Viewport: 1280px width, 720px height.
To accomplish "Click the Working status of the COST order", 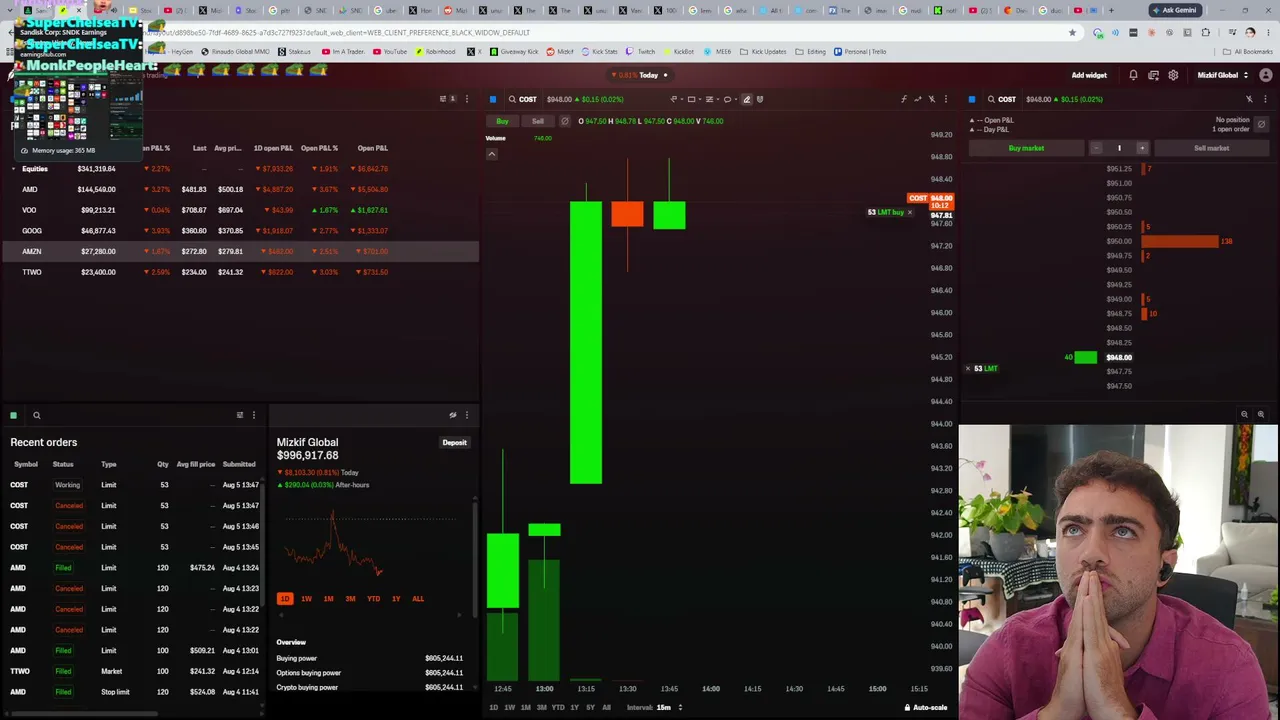I will point(67,485).
